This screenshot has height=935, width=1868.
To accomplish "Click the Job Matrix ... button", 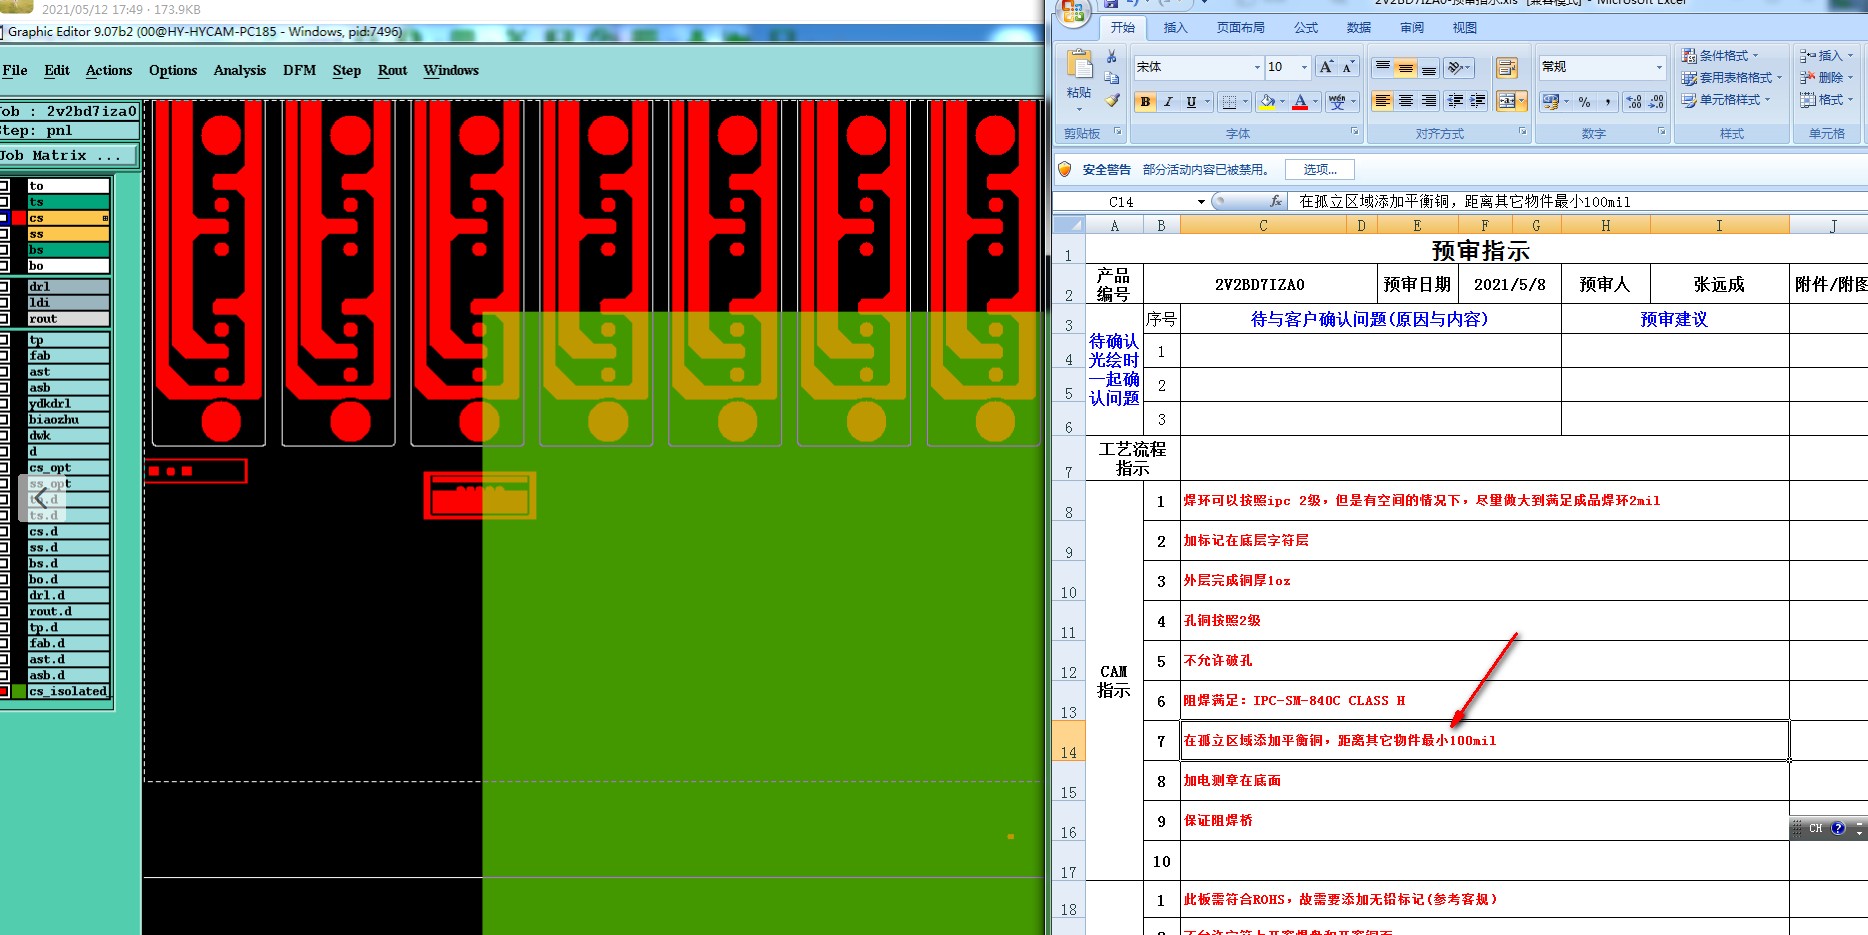I will tap(68, 156).
